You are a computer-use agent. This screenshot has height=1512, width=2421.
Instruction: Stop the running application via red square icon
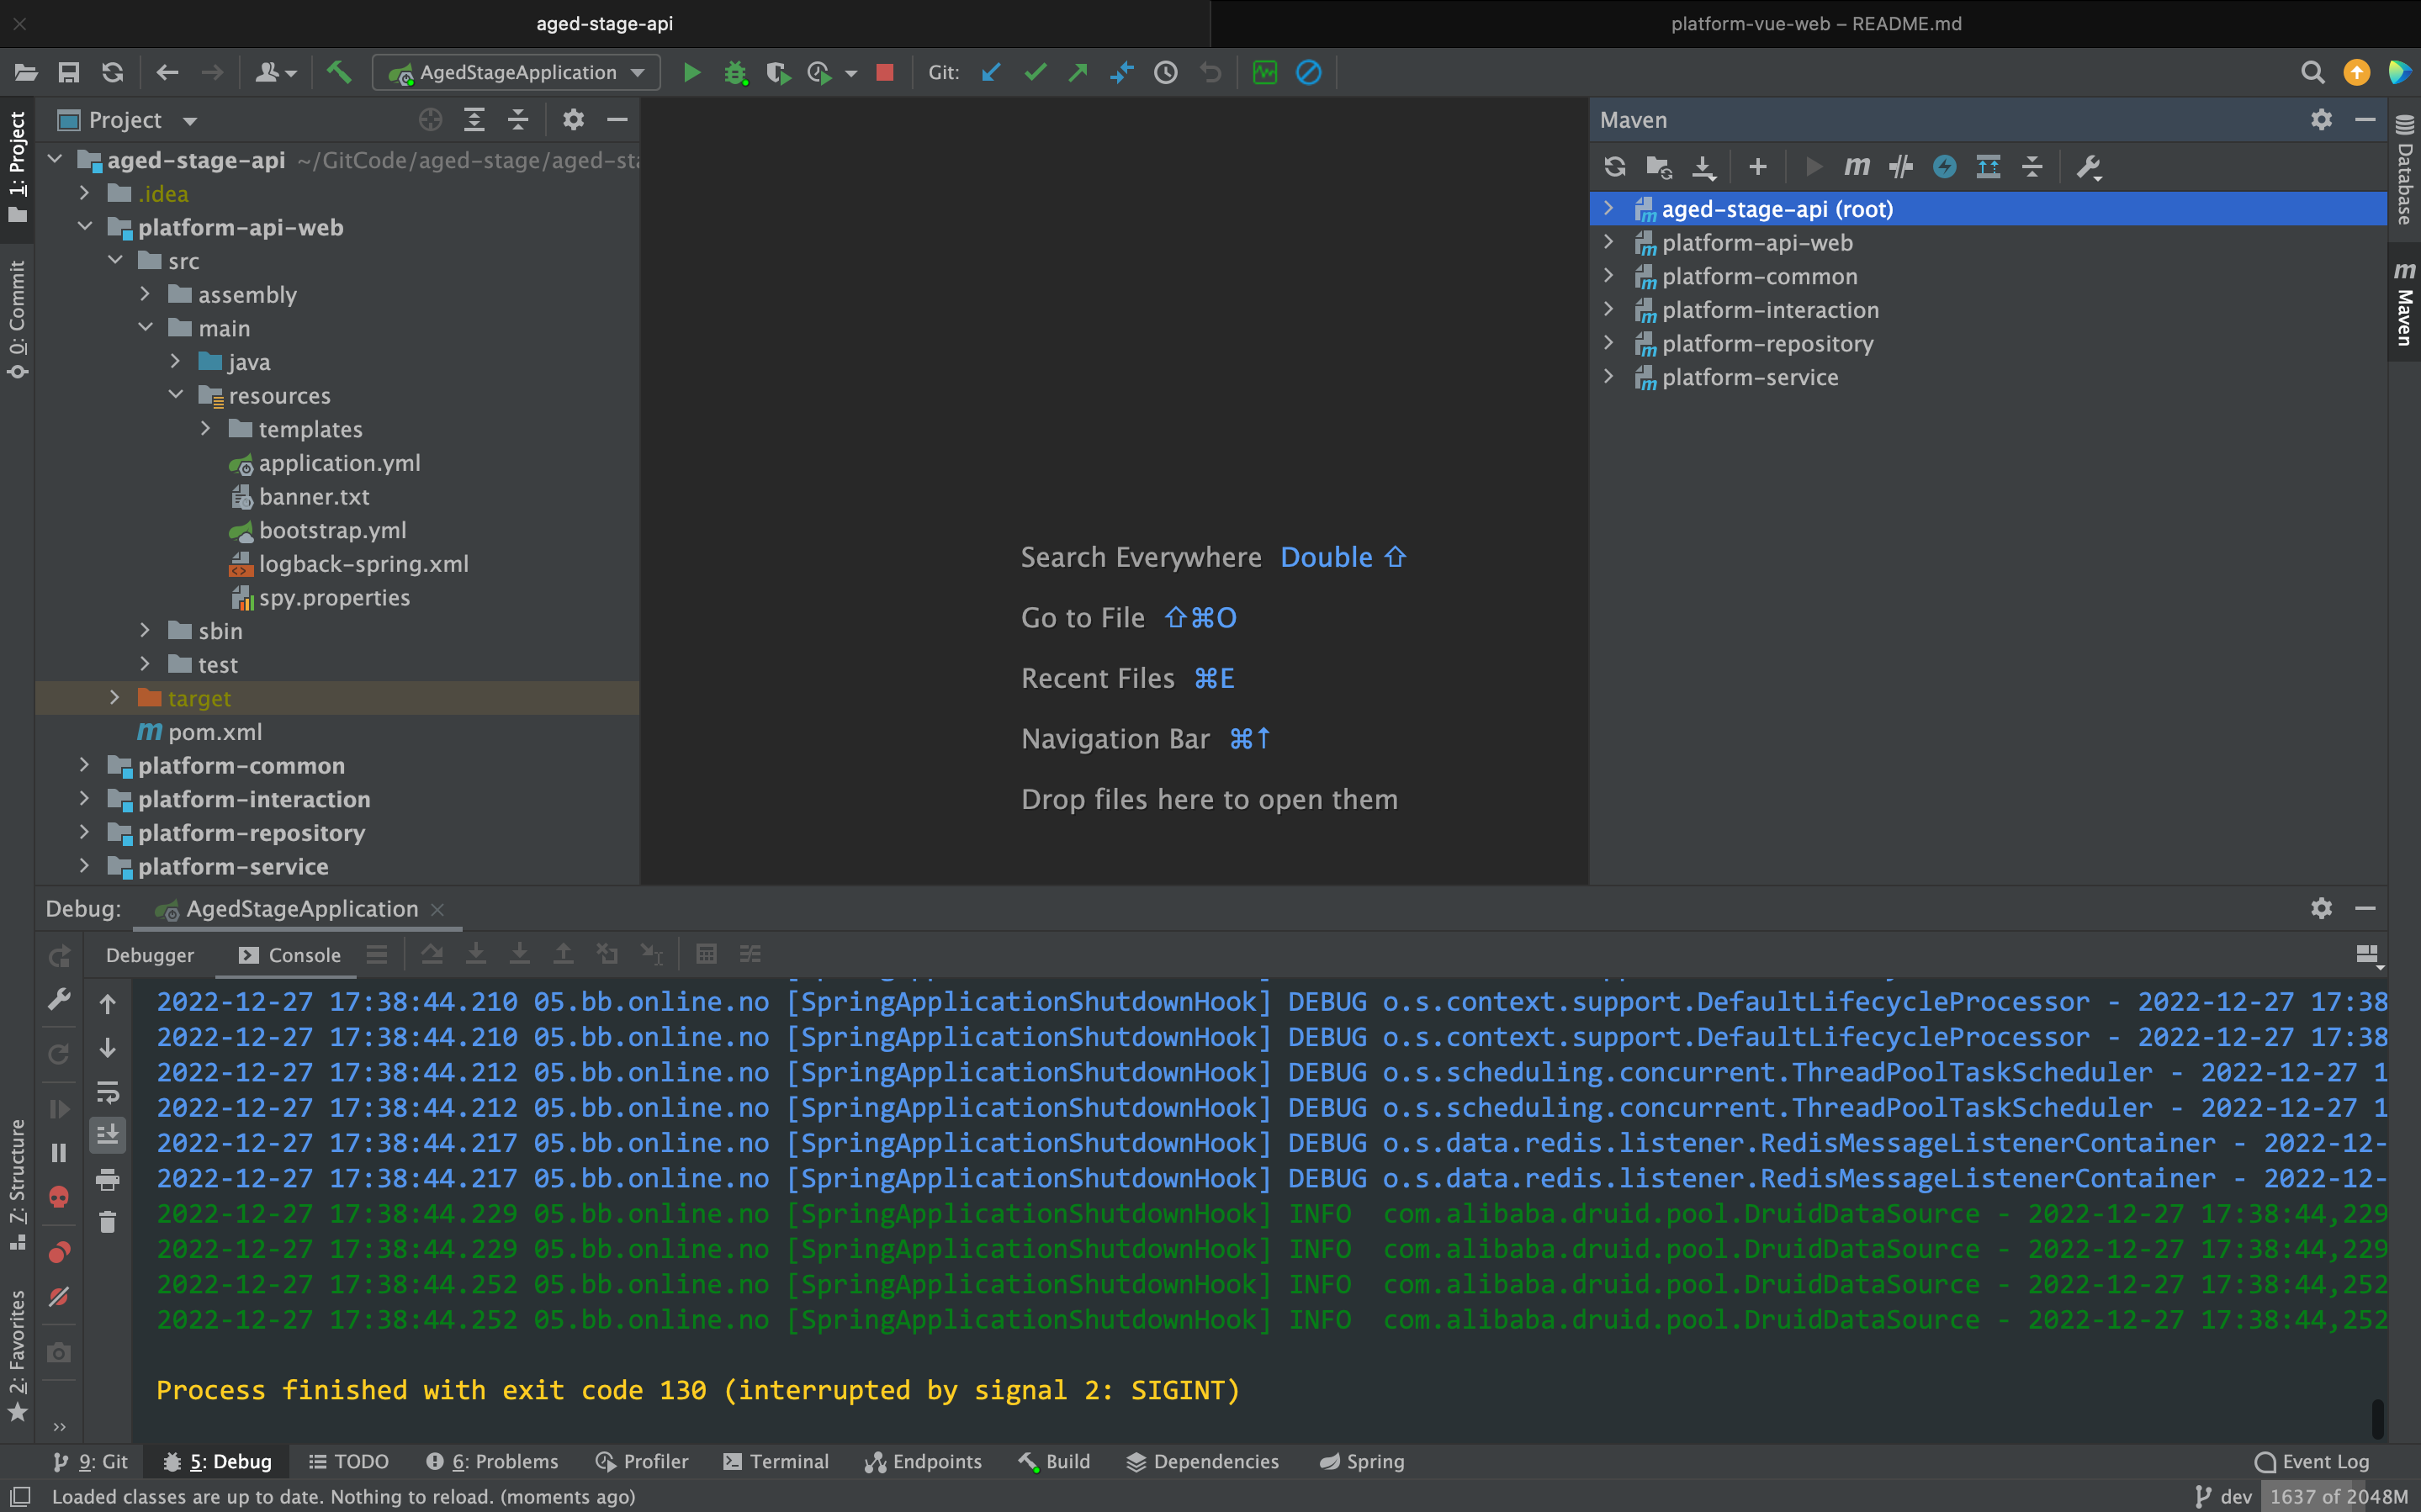(884, 72)
